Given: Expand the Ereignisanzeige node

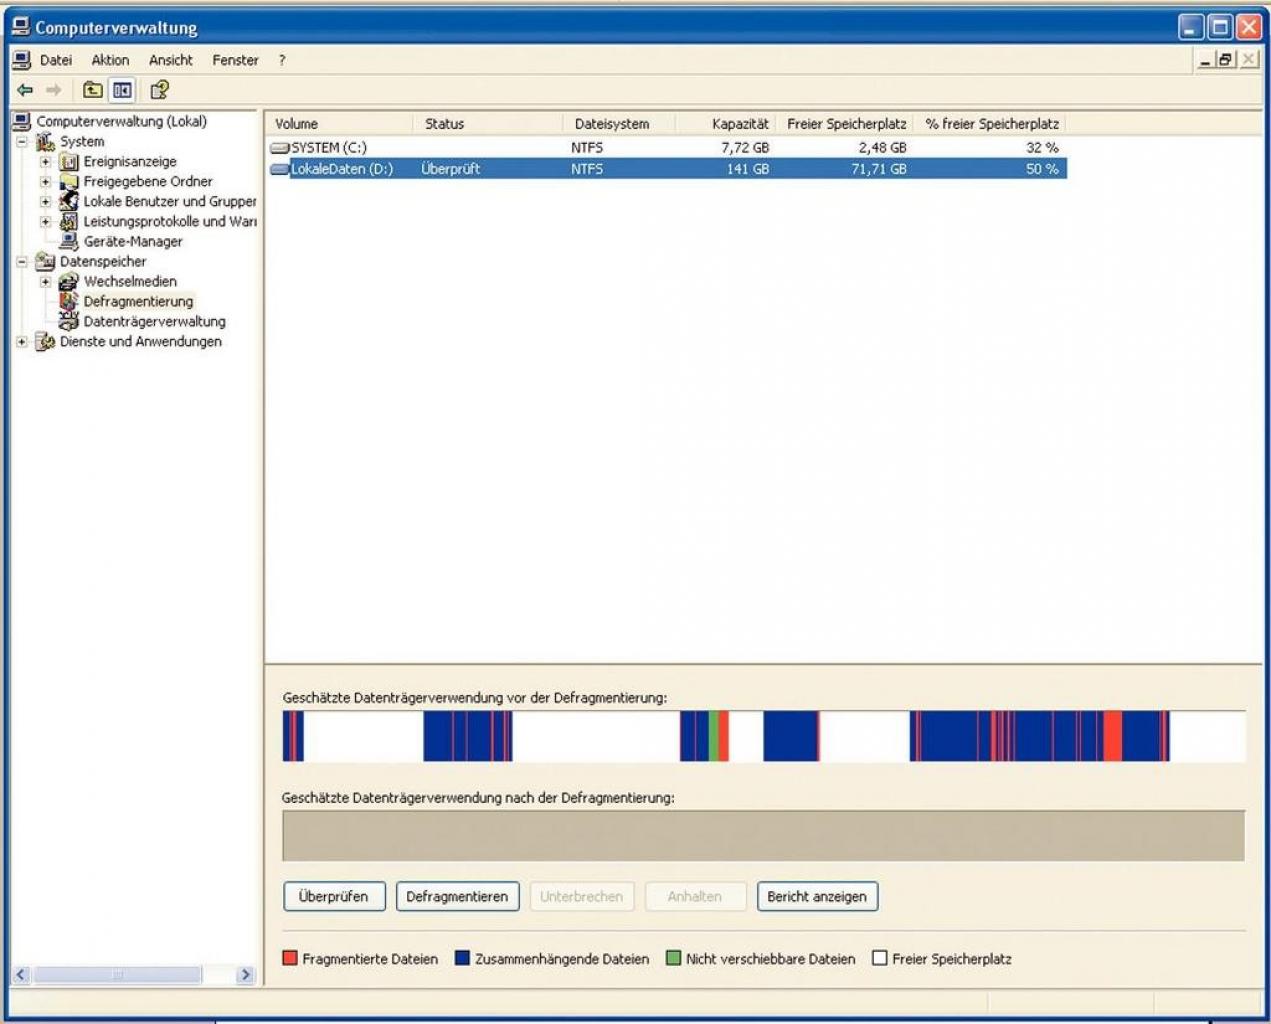Looking at the screenshot, I should click(x=45, y=161).
